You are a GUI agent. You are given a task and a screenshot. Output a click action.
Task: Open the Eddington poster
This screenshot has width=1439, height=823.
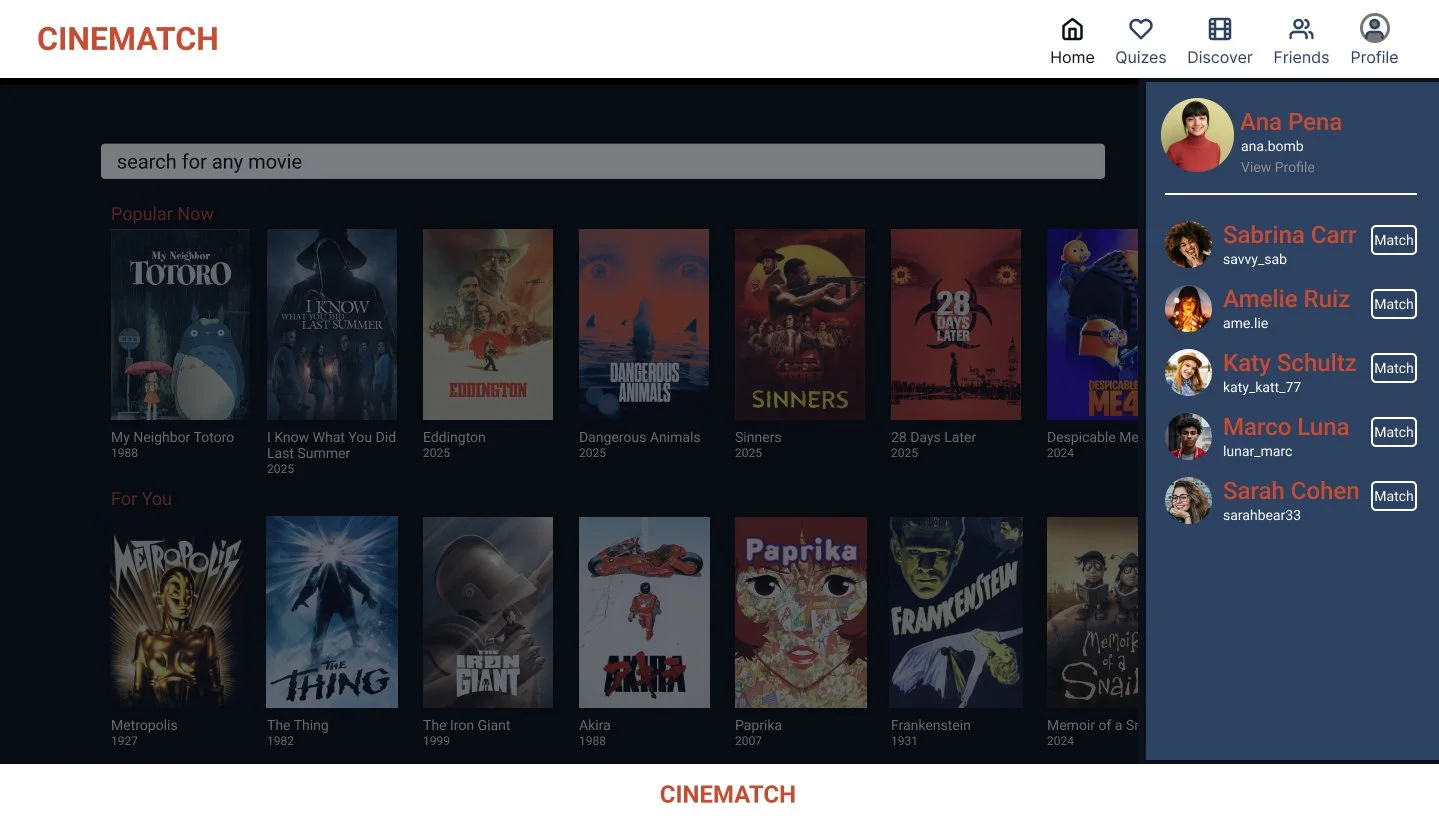point(488,324)
